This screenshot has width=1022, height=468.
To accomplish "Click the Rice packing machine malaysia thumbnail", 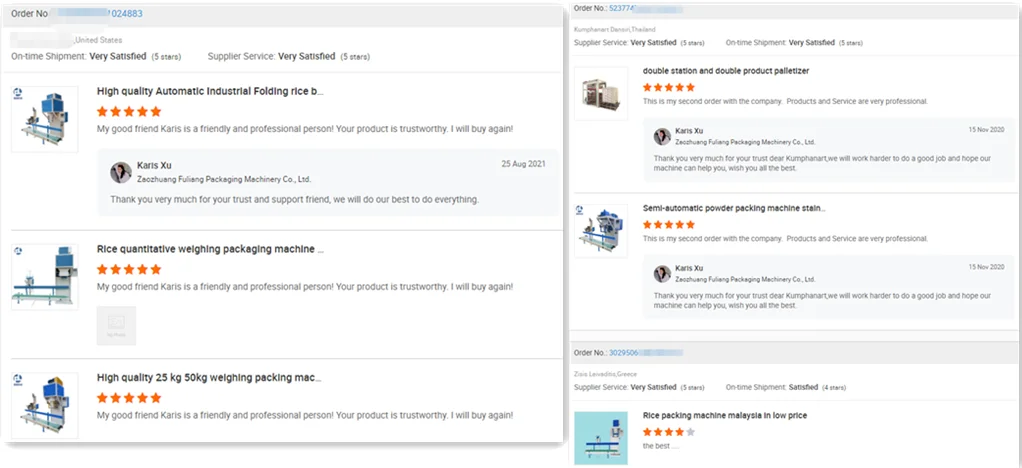I will (x=601, y=438).
